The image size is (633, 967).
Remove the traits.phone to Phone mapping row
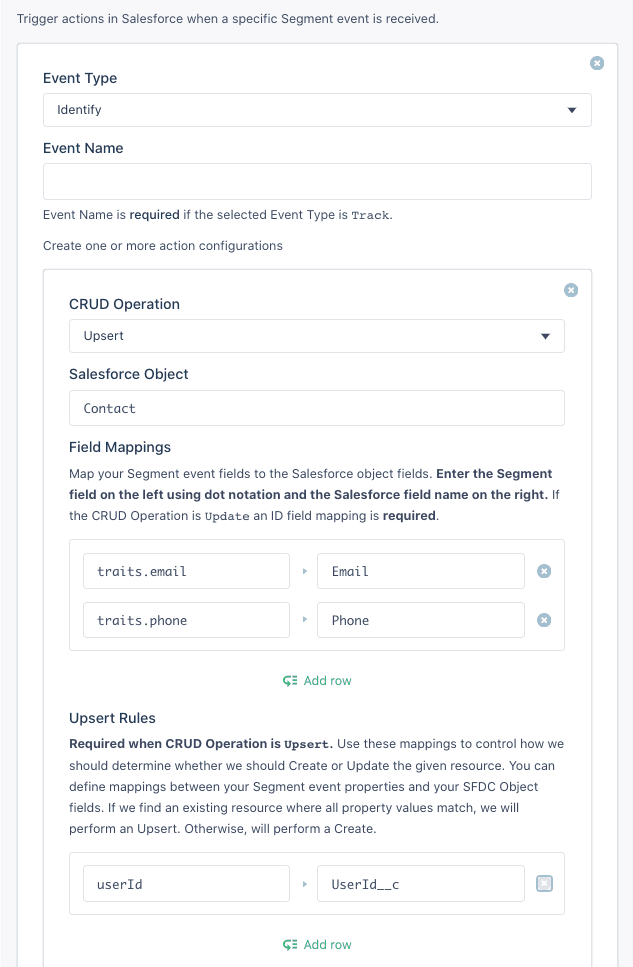(544, 619)
